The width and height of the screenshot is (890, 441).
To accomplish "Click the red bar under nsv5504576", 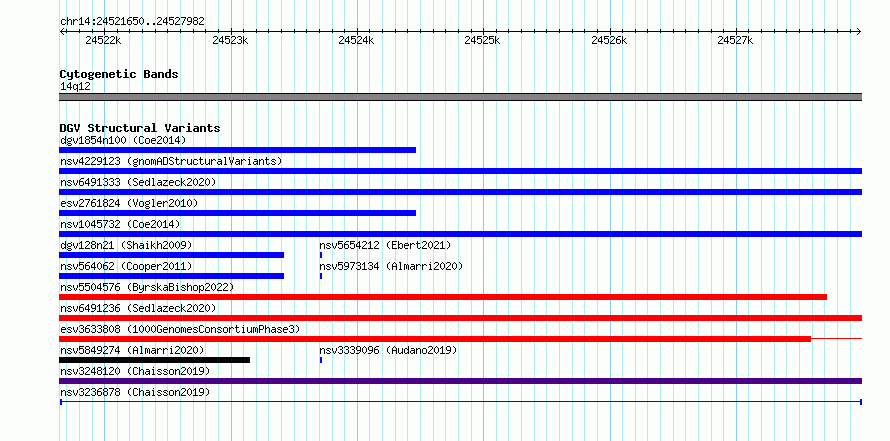I will [x=443, y=297].
